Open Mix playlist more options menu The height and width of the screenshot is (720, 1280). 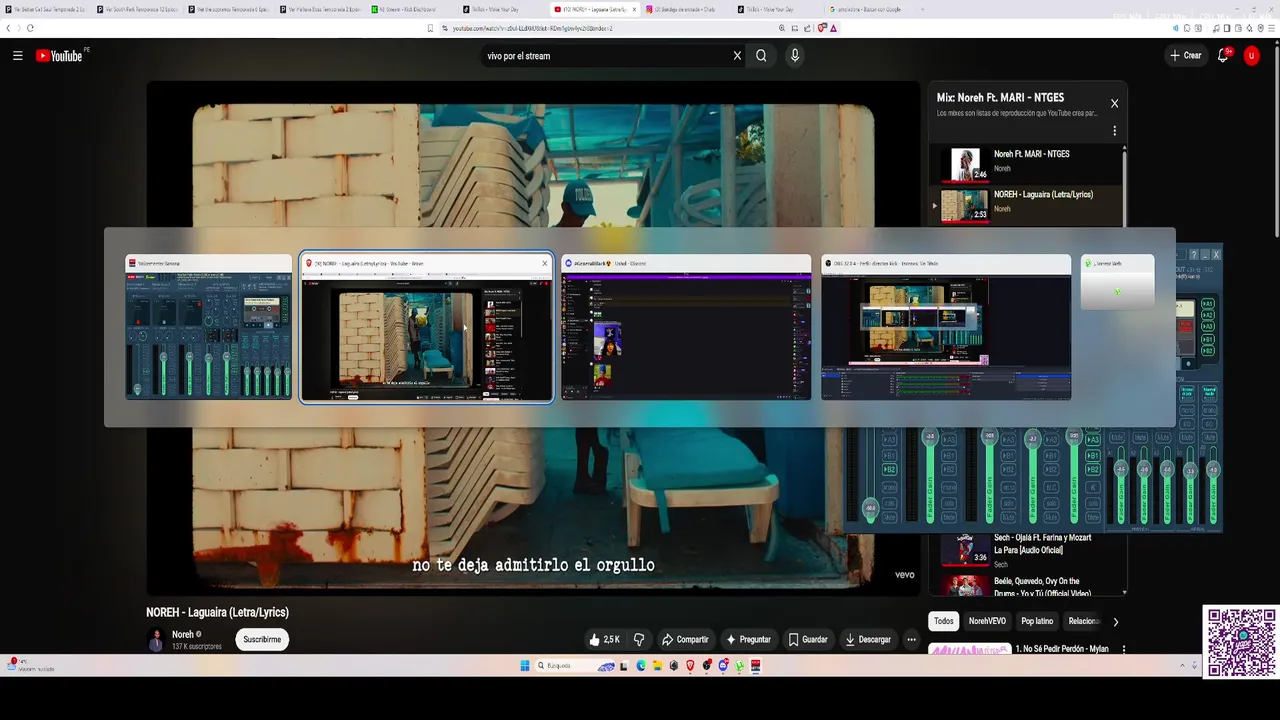click(x=1114, y=131)
